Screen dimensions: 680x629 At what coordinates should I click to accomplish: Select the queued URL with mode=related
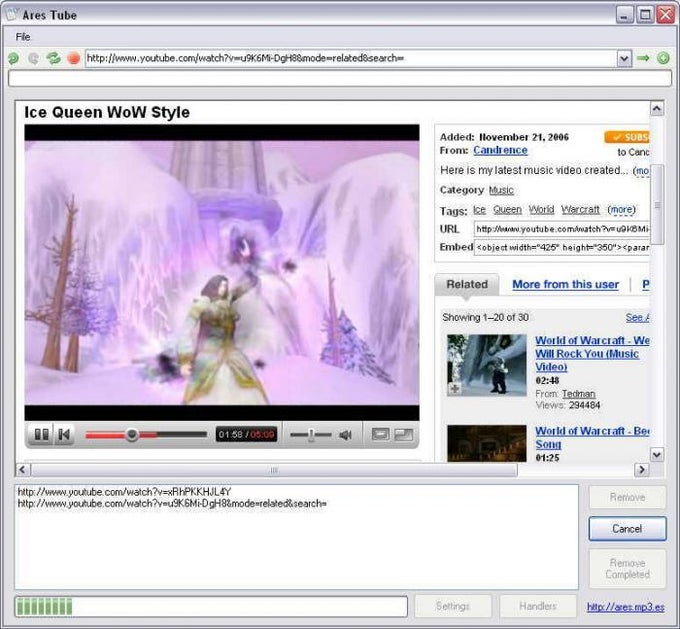point(172,504)
